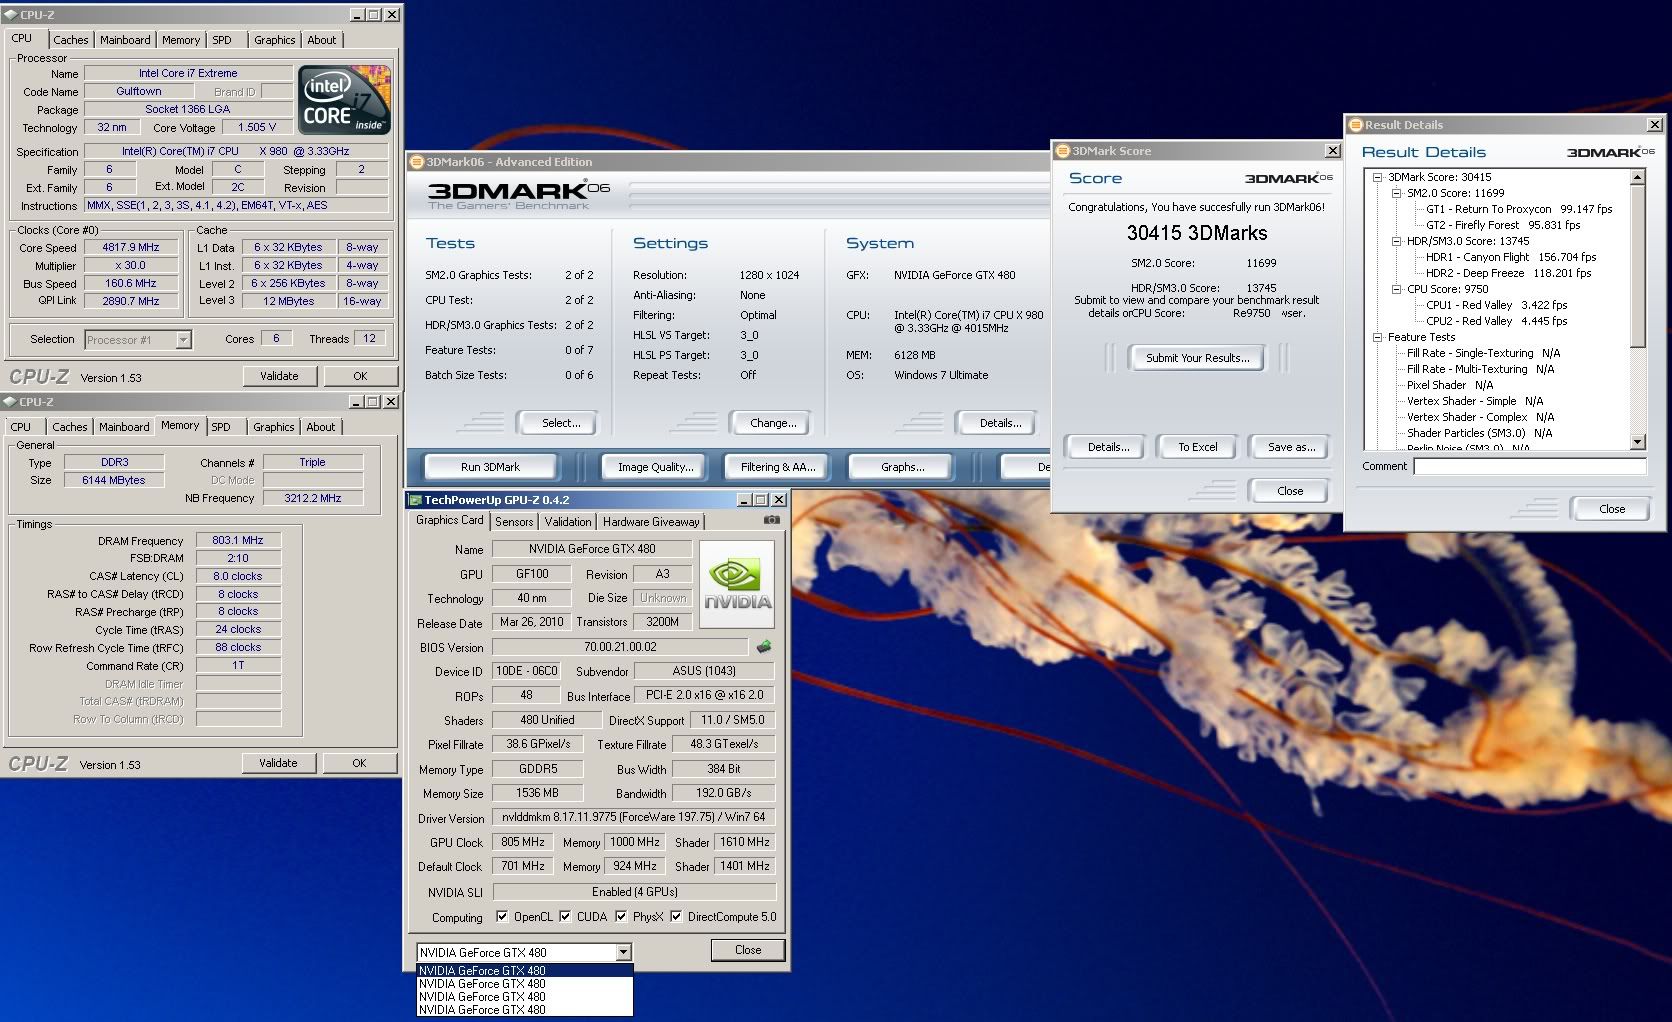Click the NVIDIA logo in GPU-Z
Screen dimensions: 1672x1022
tap(737, 584)
